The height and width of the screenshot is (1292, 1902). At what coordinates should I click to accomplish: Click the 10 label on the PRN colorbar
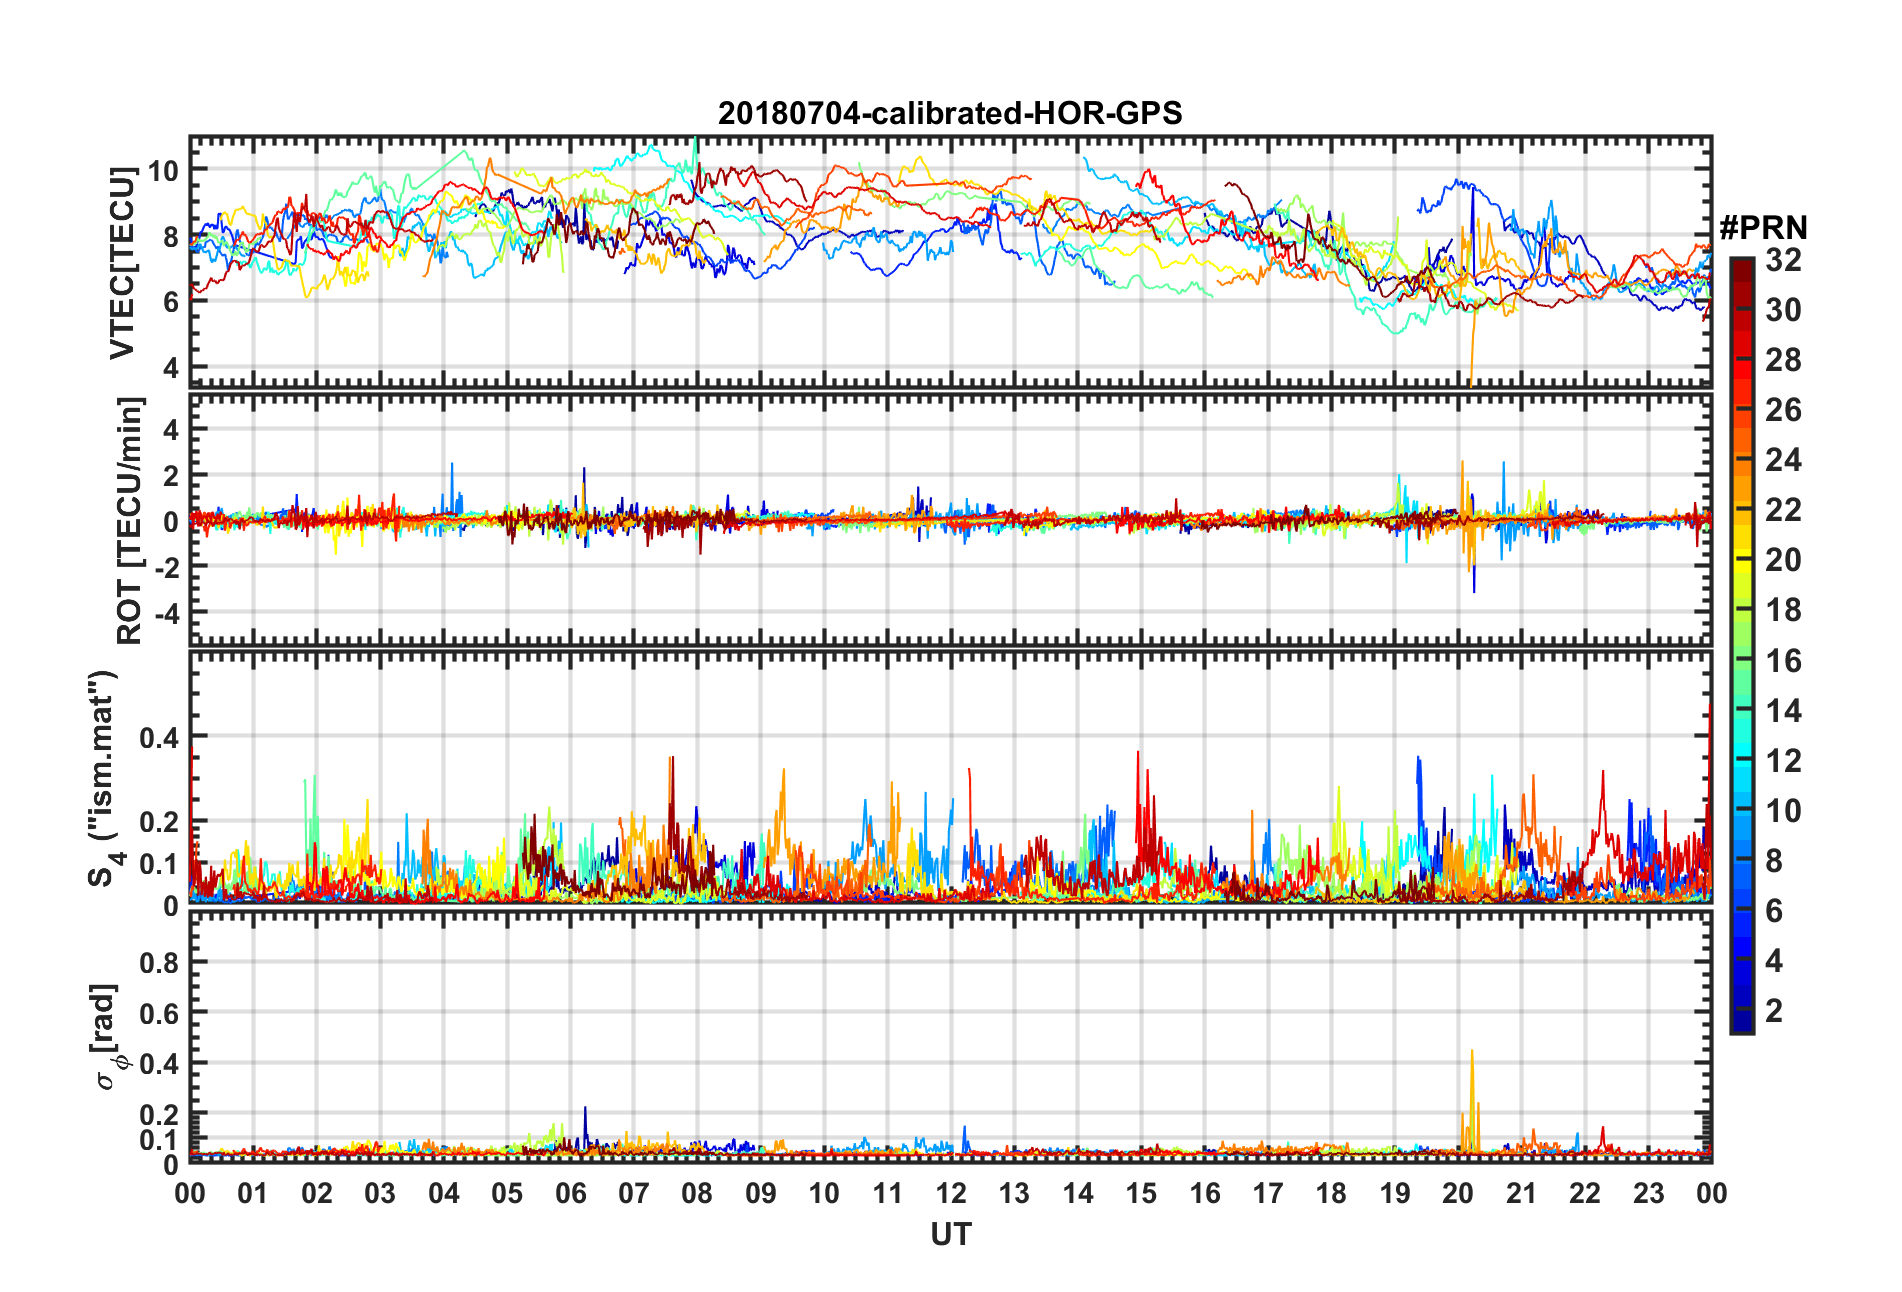(1783, 811)
